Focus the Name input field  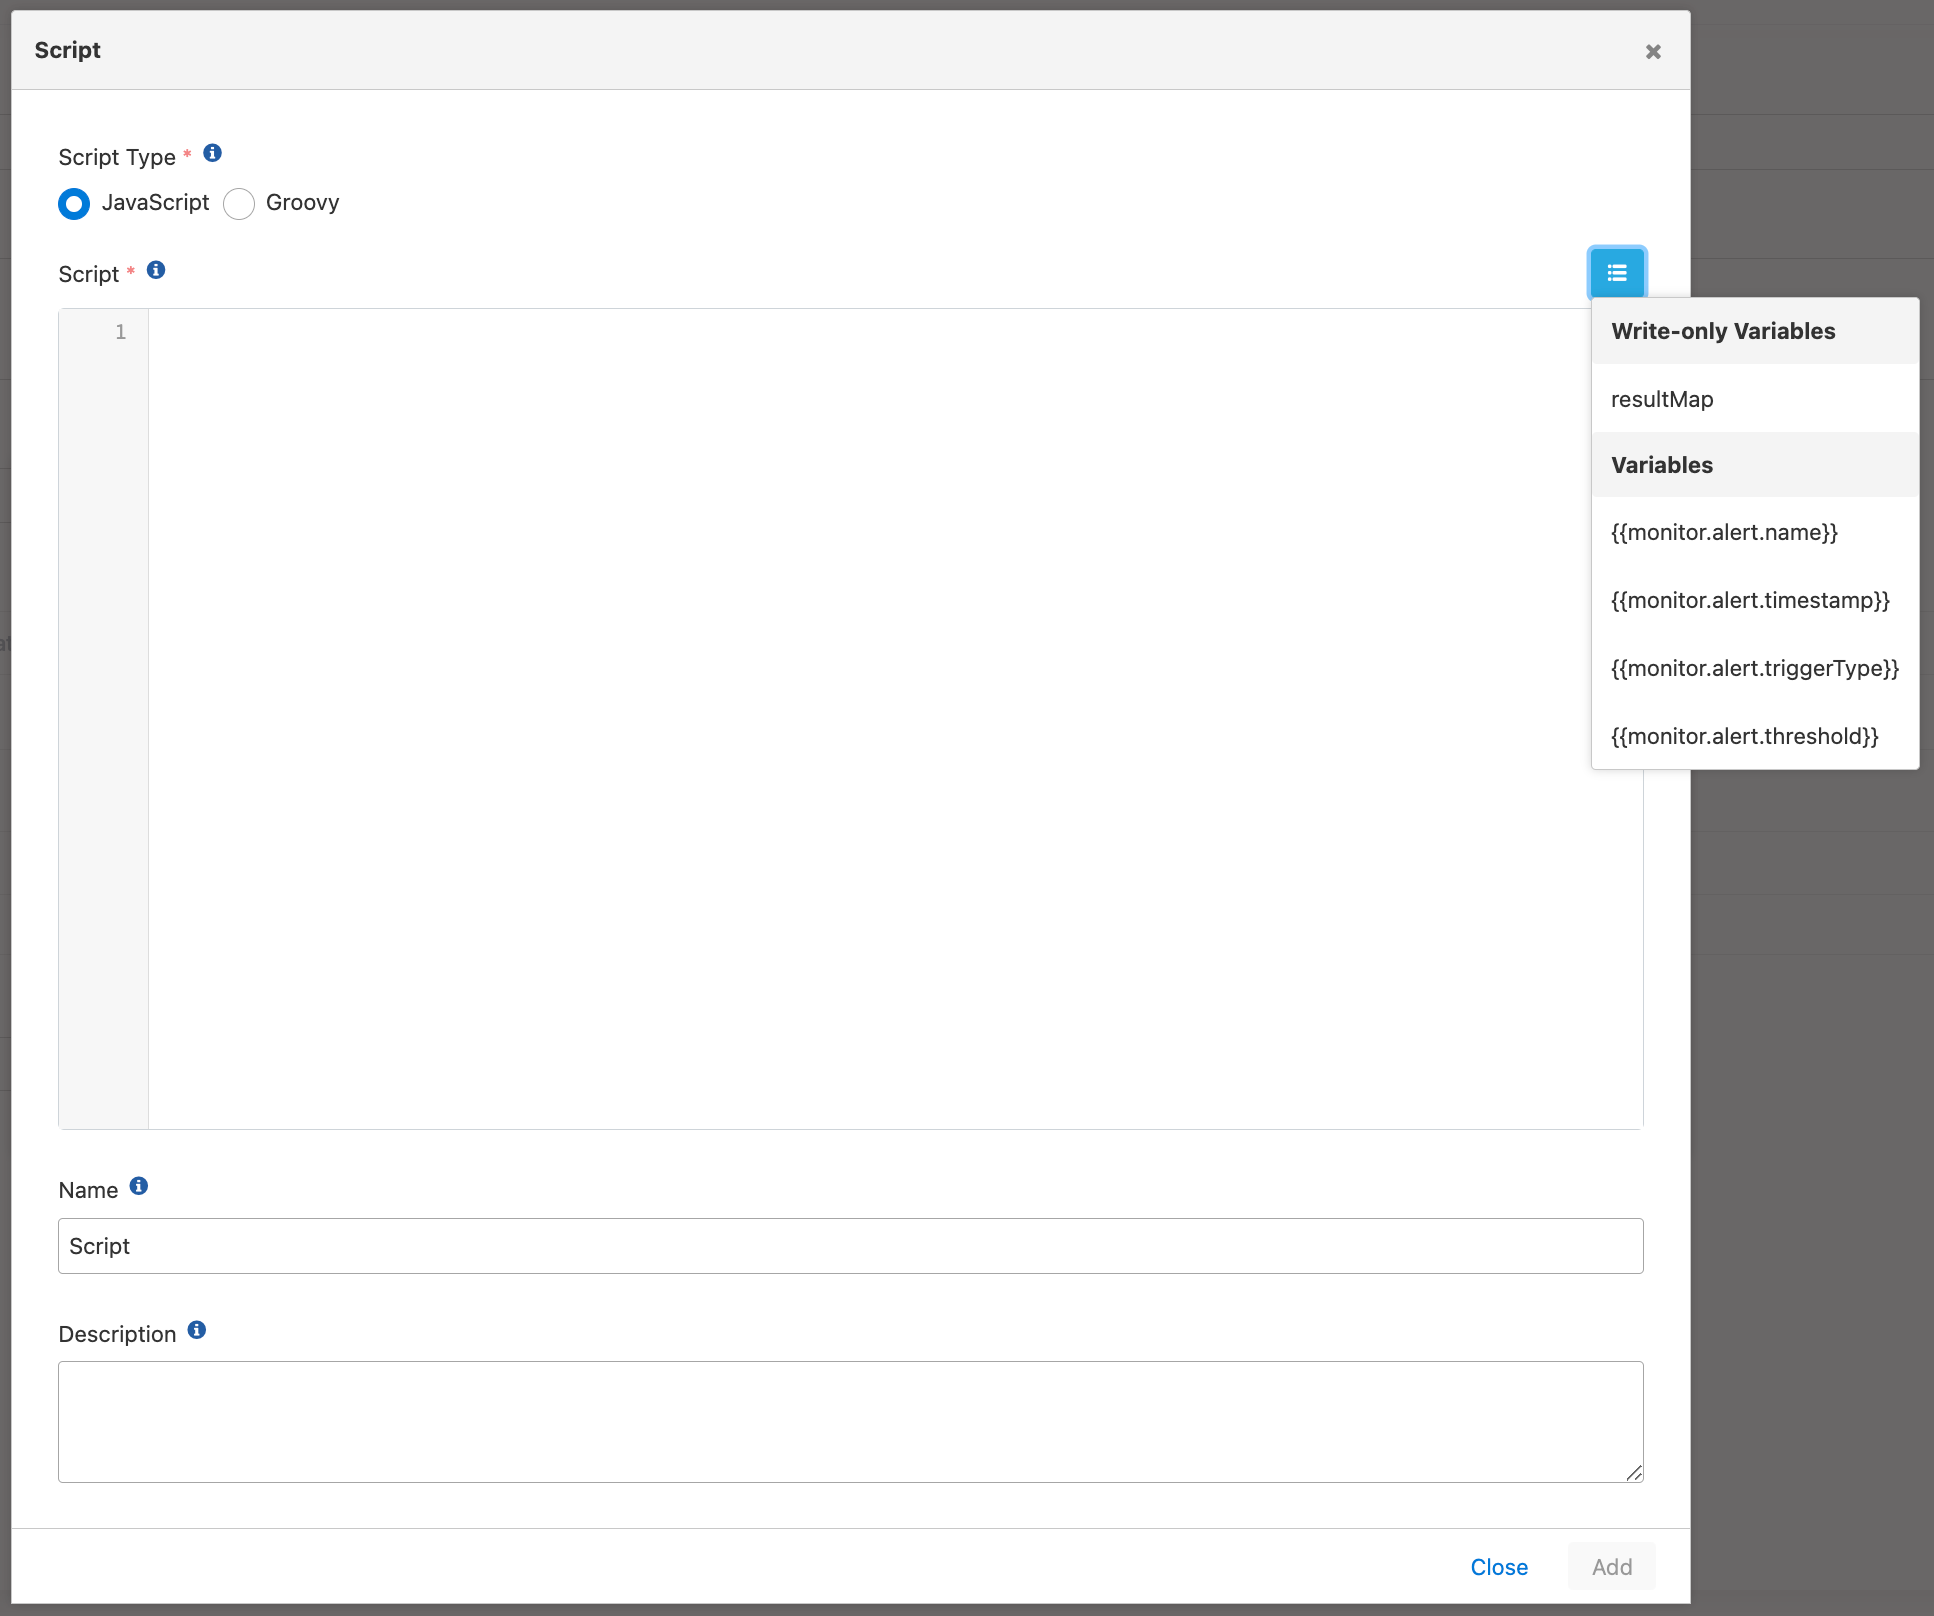[850, 1246]
